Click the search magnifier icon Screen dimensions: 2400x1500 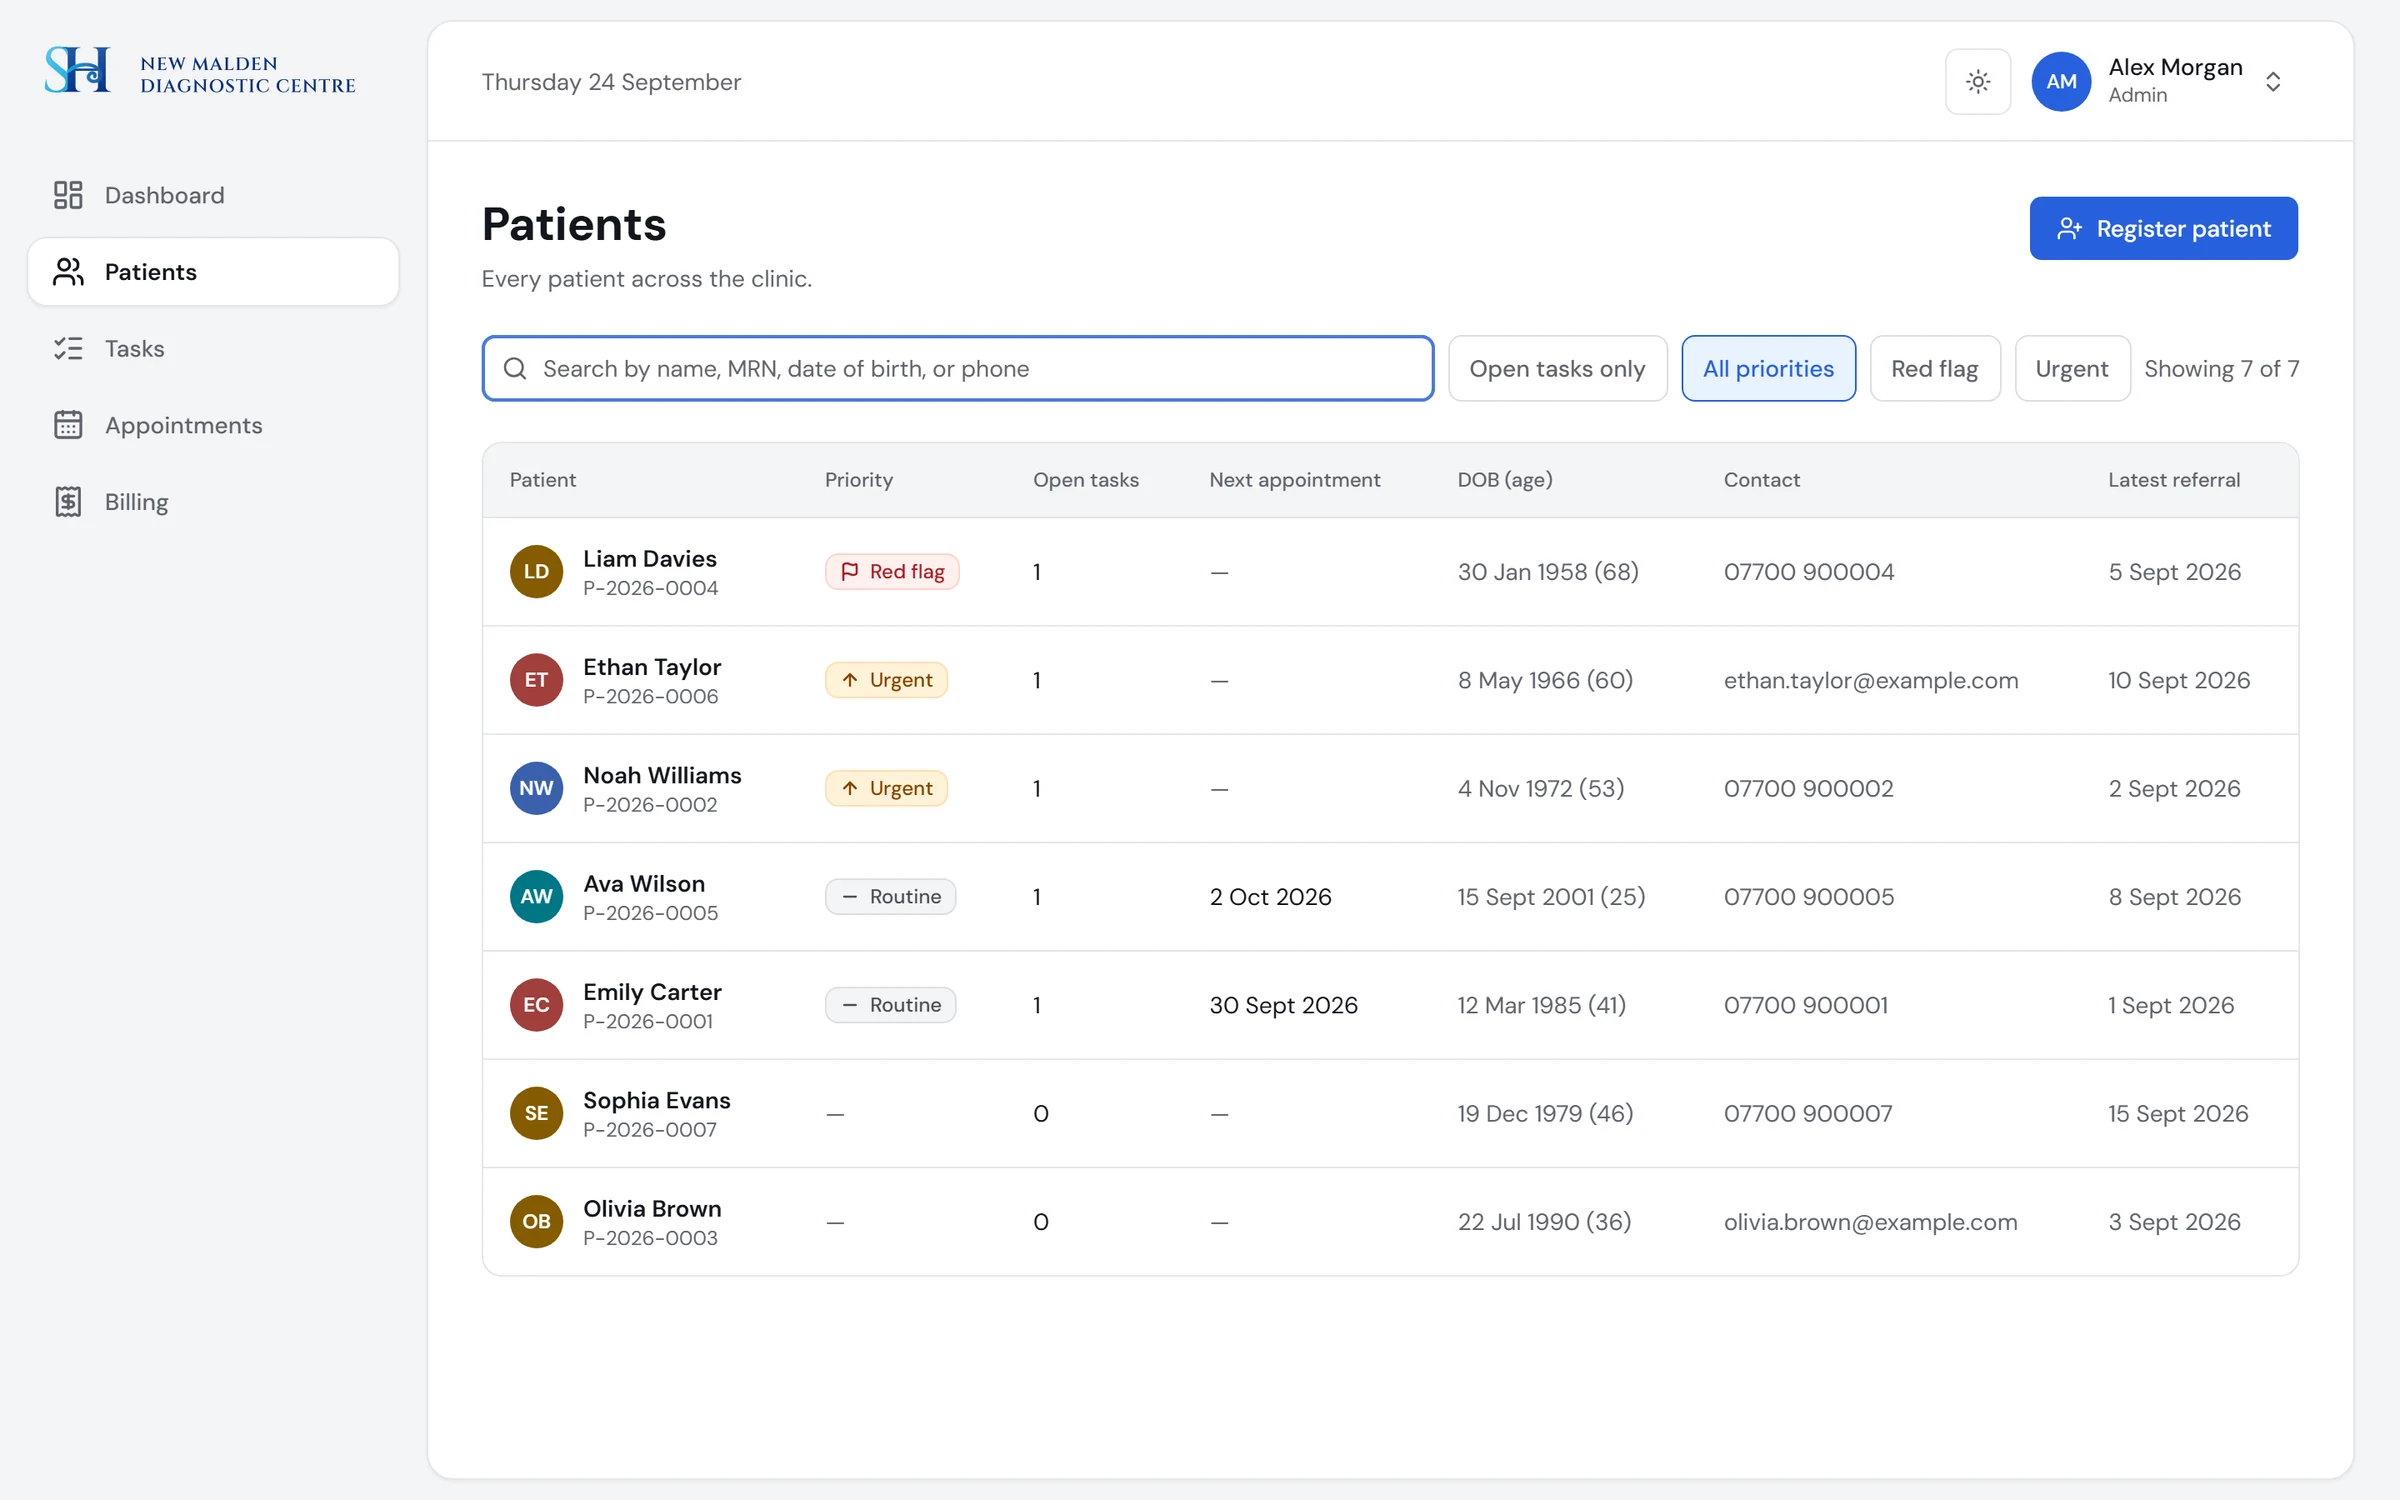click(515, 369)
